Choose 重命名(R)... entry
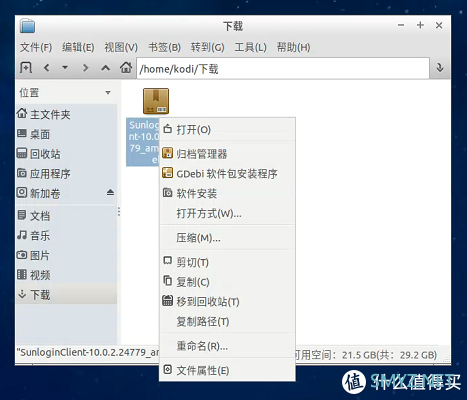Screen dimensions: 467x400 [227, 346]
